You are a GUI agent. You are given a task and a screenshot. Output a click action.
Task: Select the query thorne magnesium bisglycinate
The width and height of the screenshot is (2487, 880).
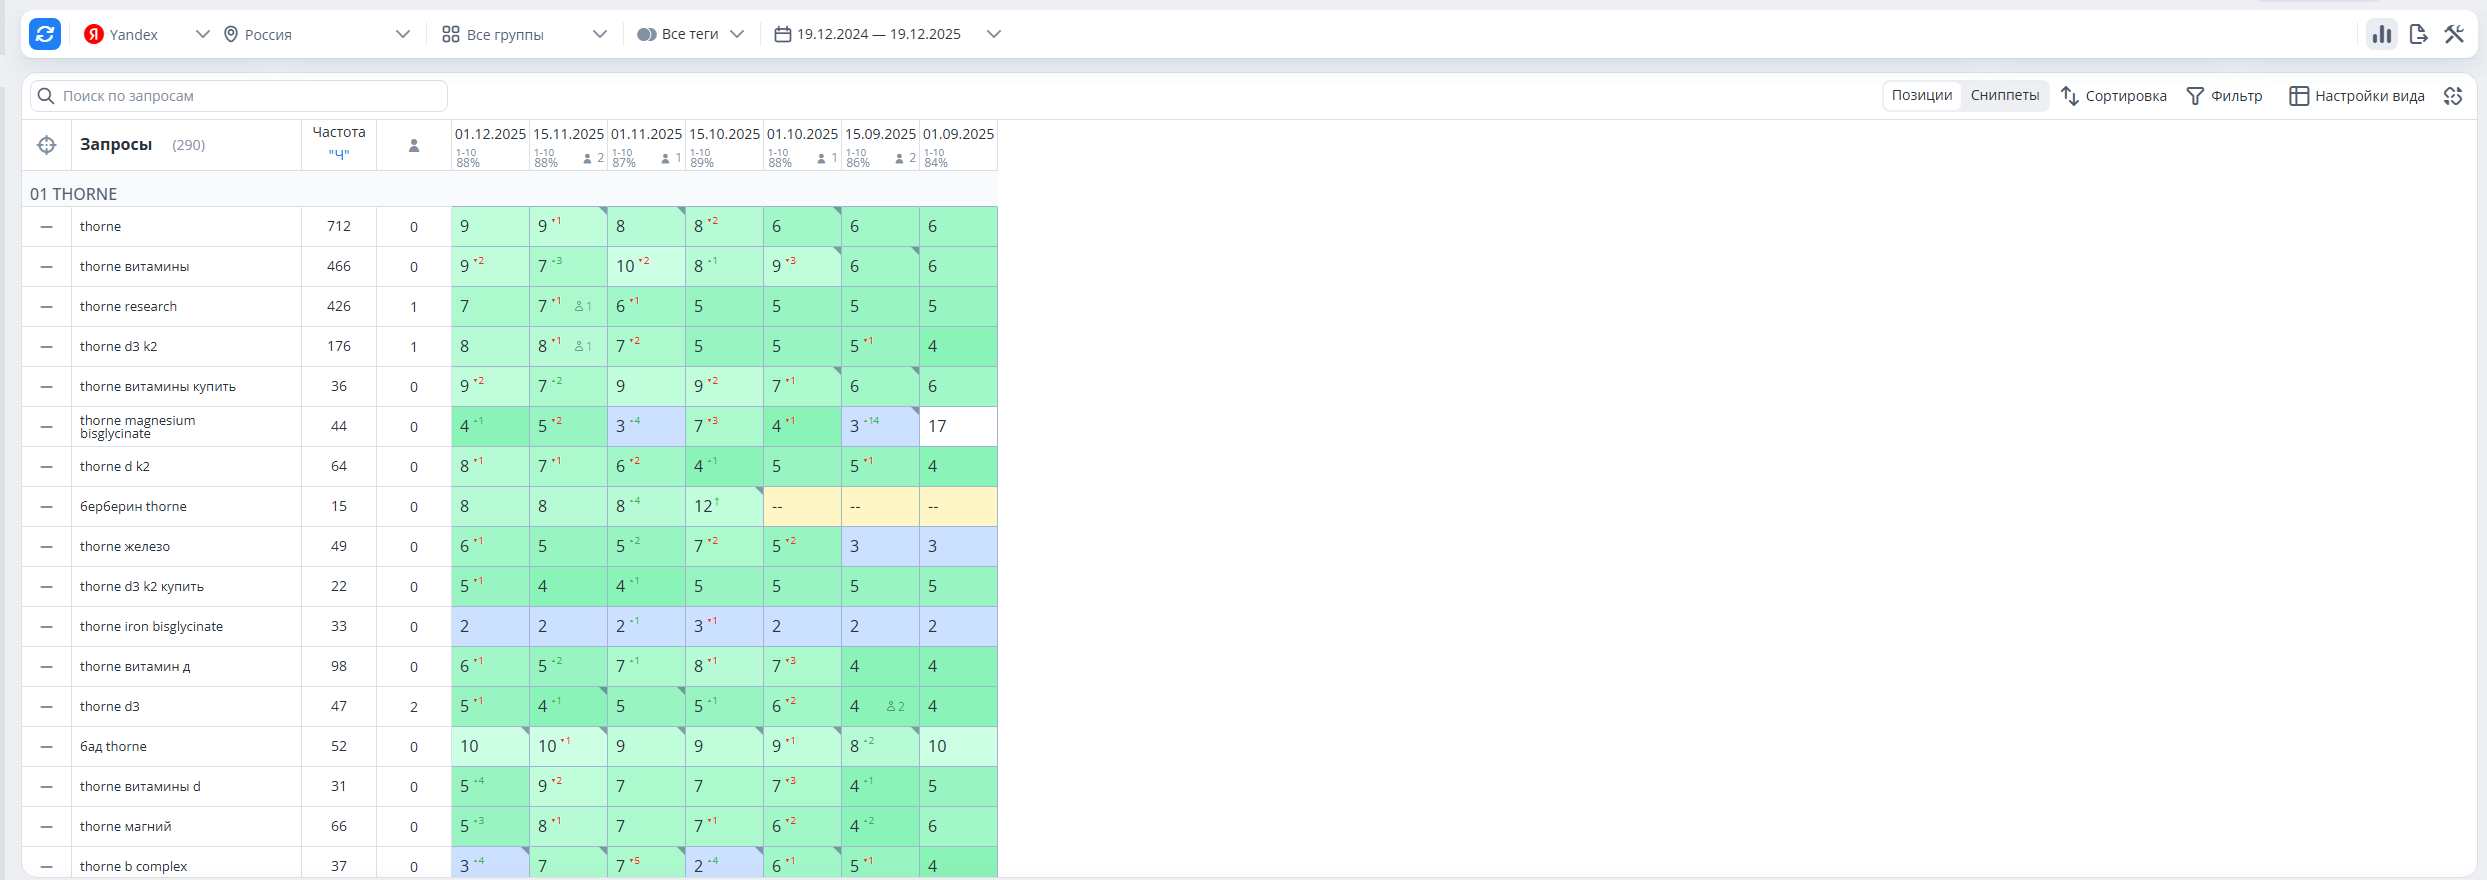[138, 427]
